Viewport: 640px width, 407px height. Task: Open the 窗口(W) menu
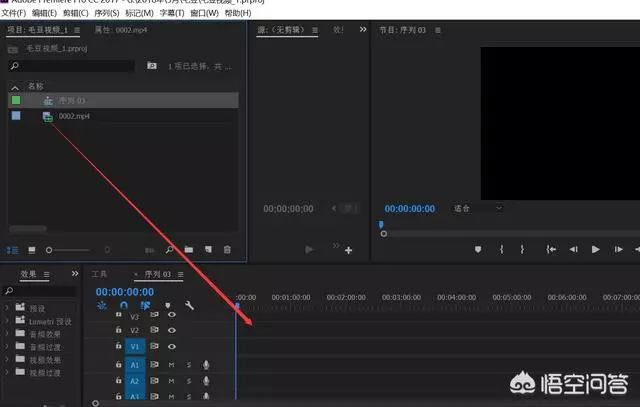point(204,13)
